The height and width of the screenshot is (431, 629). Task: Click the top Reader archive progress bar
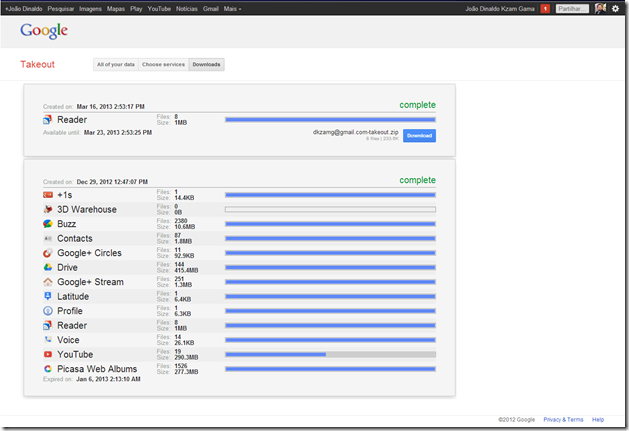pyautogui.click(x=330, y=120)
